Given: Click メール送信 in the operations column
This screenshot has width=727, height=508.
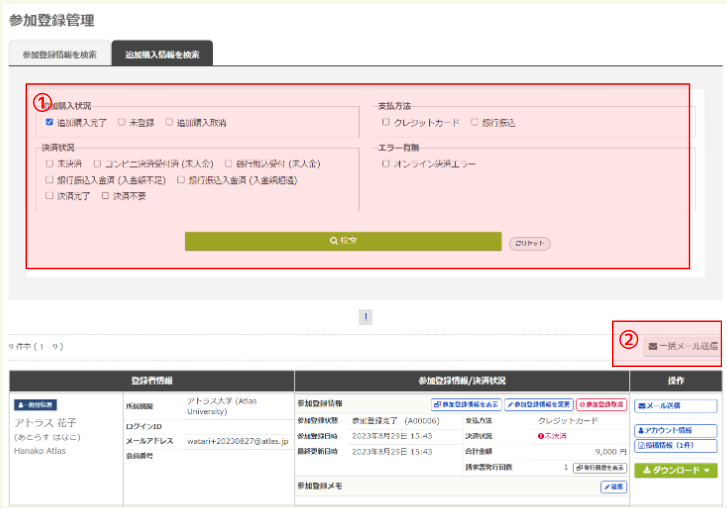Looking at the screenshot, I should pos(674,406).
